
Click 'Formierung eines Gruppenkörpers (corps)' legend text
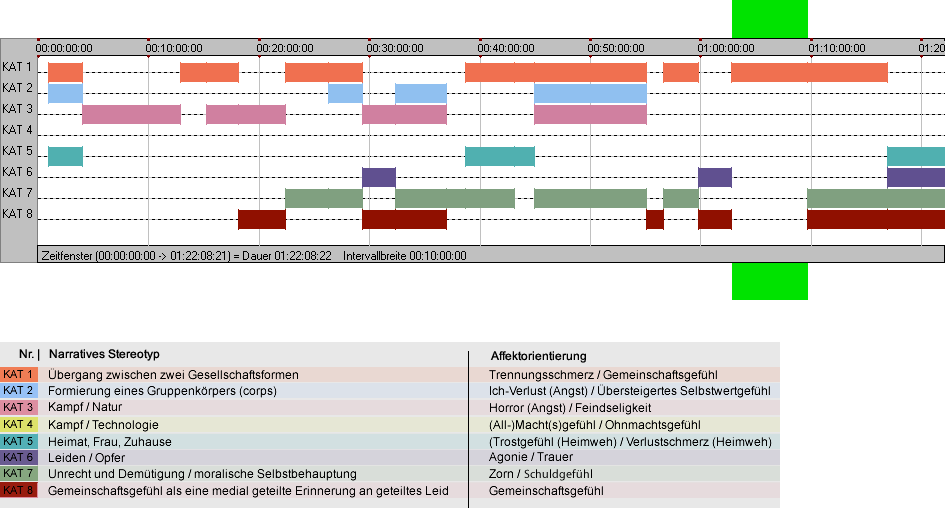tap(162, 391)
